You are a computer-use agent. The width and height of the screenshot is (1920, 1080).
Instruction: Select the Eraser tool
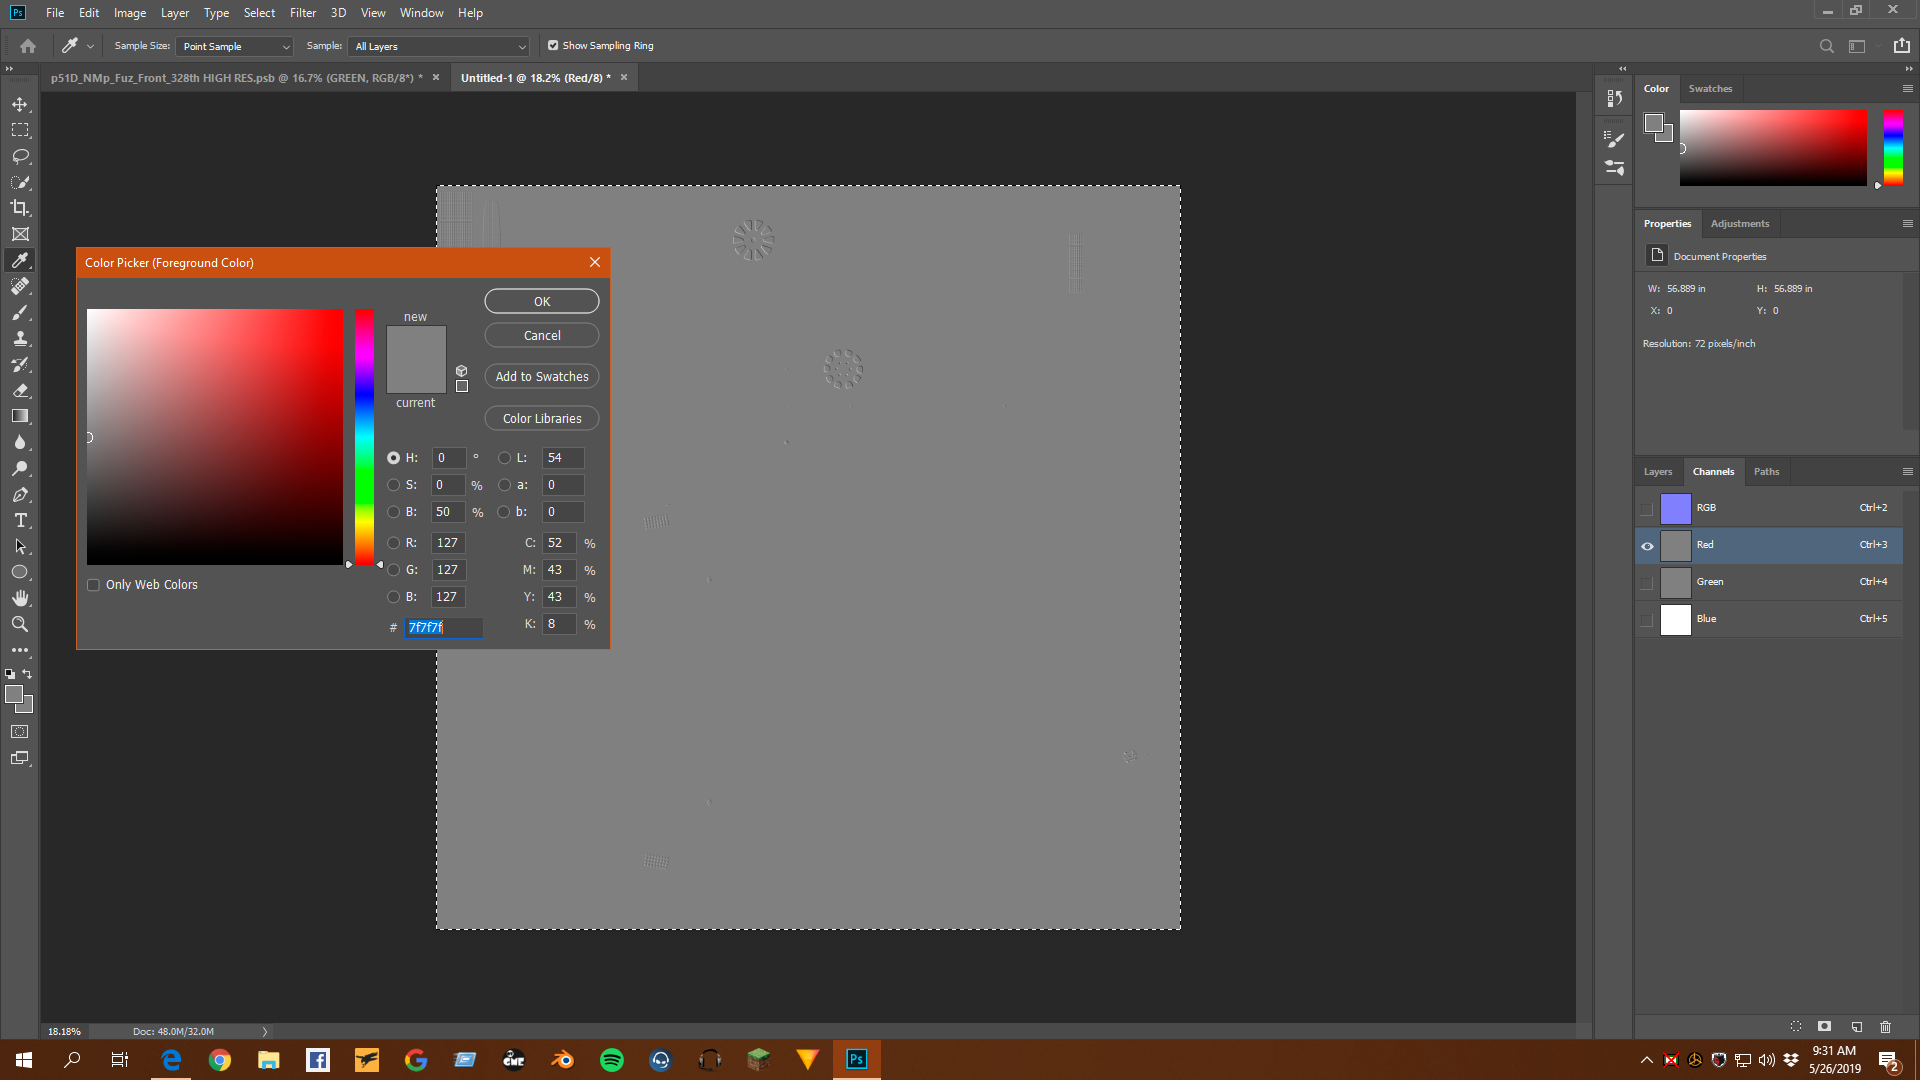pyautogui.click(x=20, y=390)
